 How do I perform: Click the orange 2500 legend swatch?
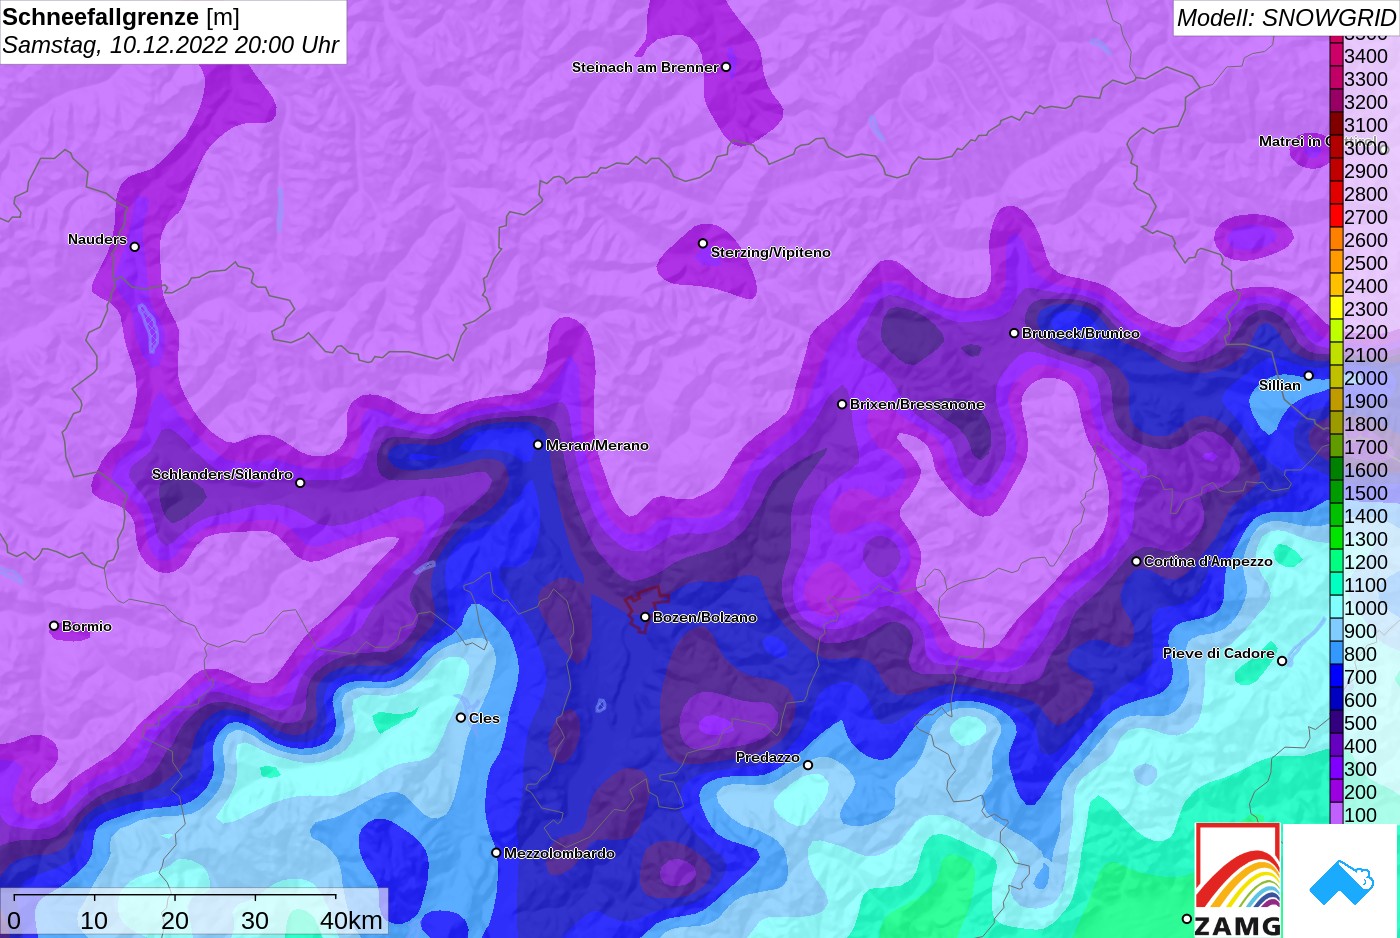1336,263
